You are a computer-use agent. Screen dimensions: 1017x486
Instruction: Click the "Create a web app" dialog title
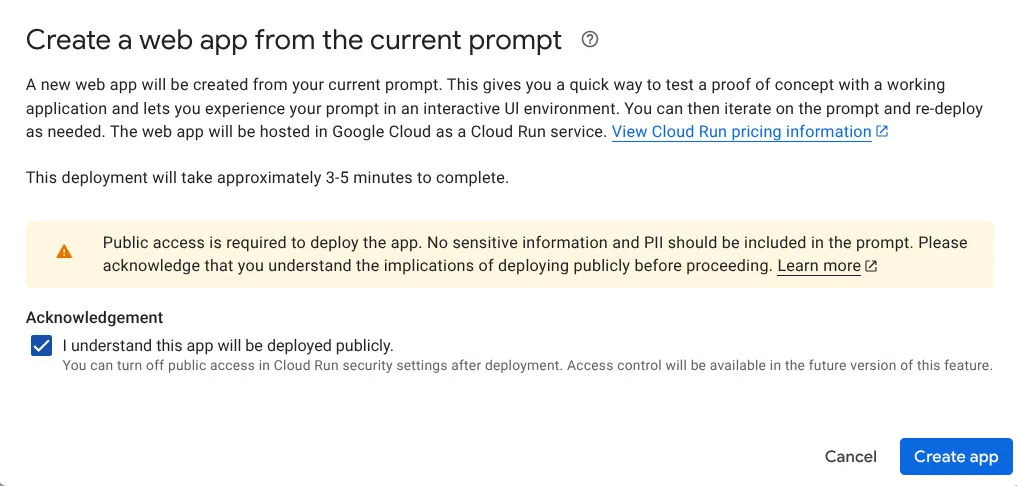(294, 40)
